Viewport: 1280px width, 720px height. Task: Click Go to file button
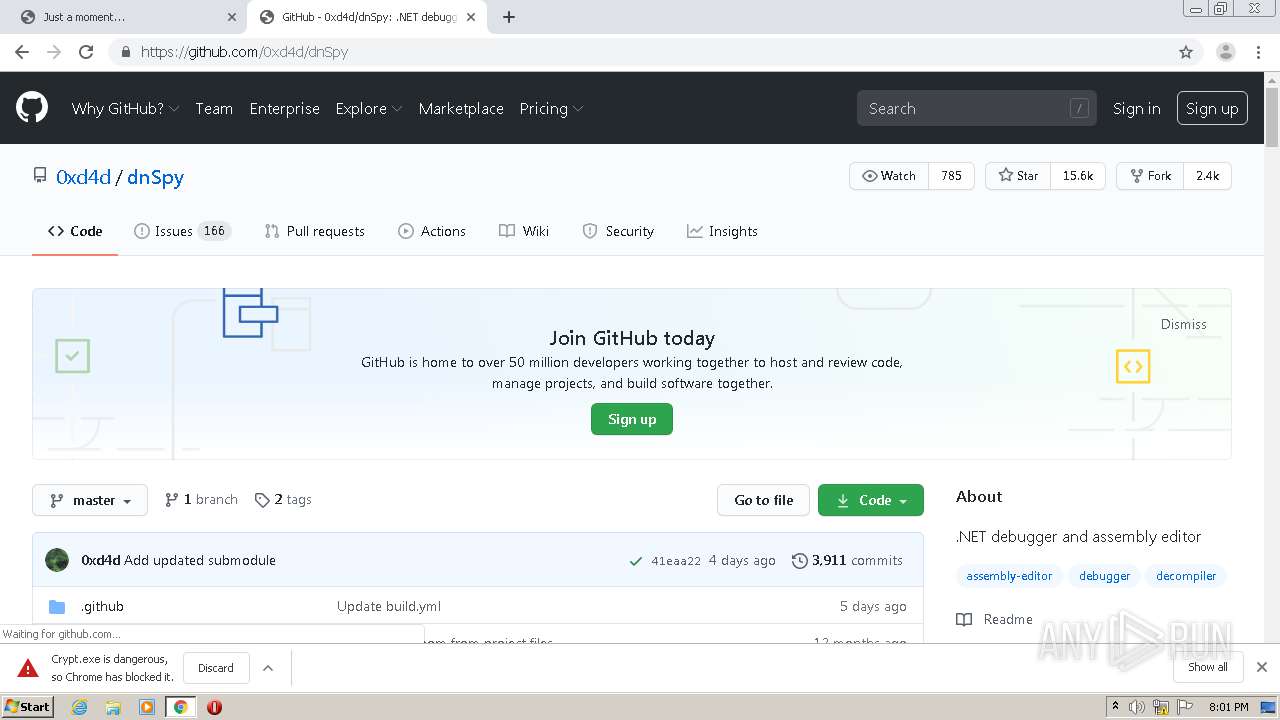(763, 500)
